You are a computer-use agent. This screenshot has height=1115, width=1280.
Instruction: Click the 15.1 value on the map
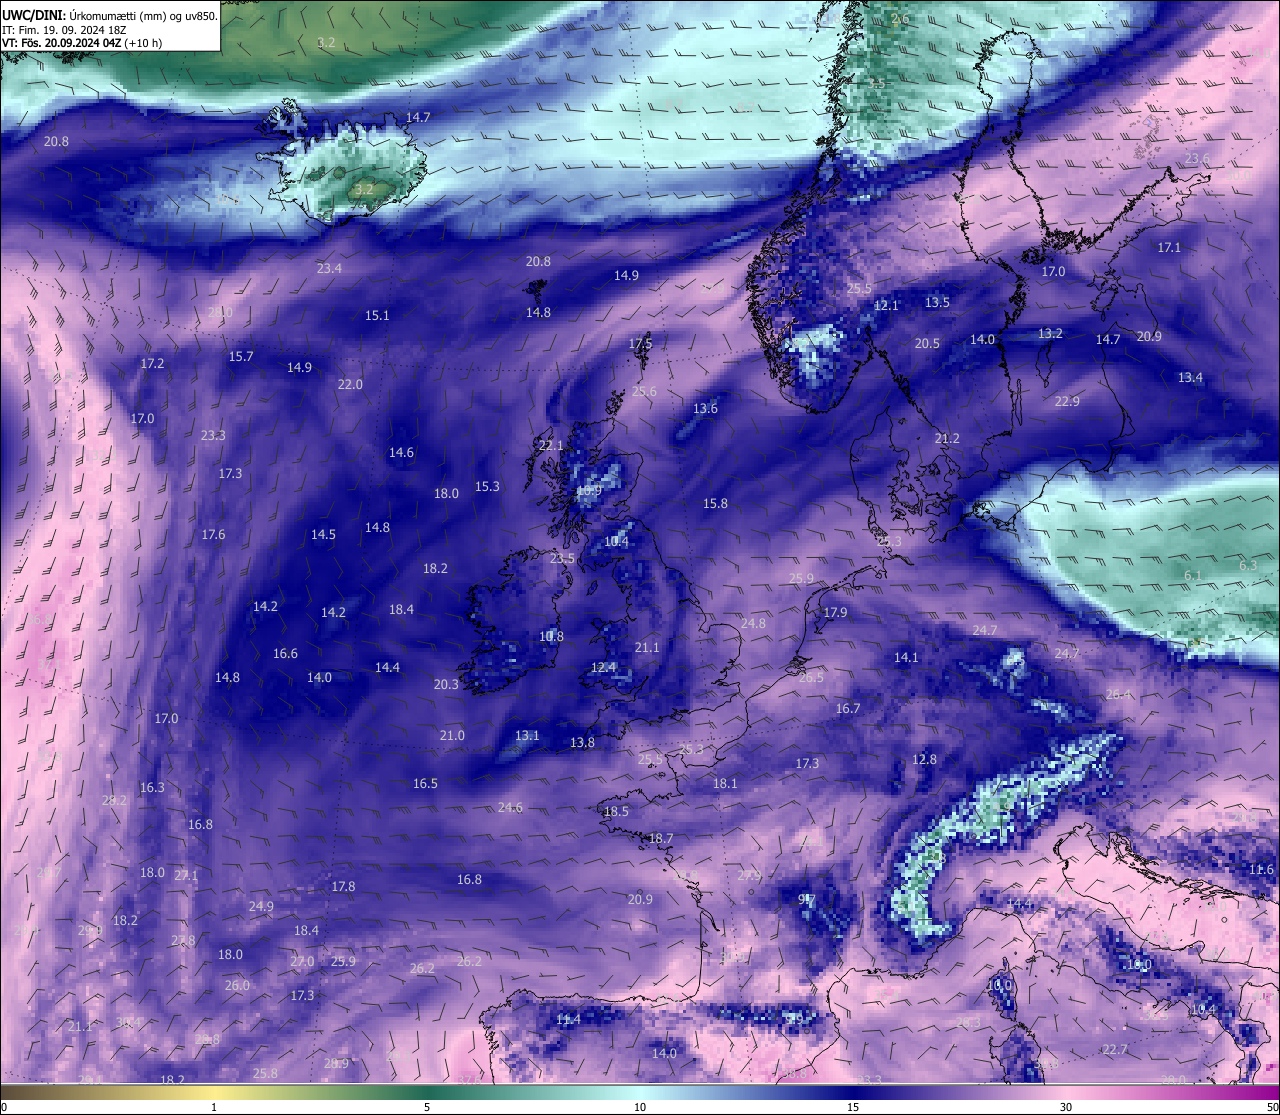point(377,315)
